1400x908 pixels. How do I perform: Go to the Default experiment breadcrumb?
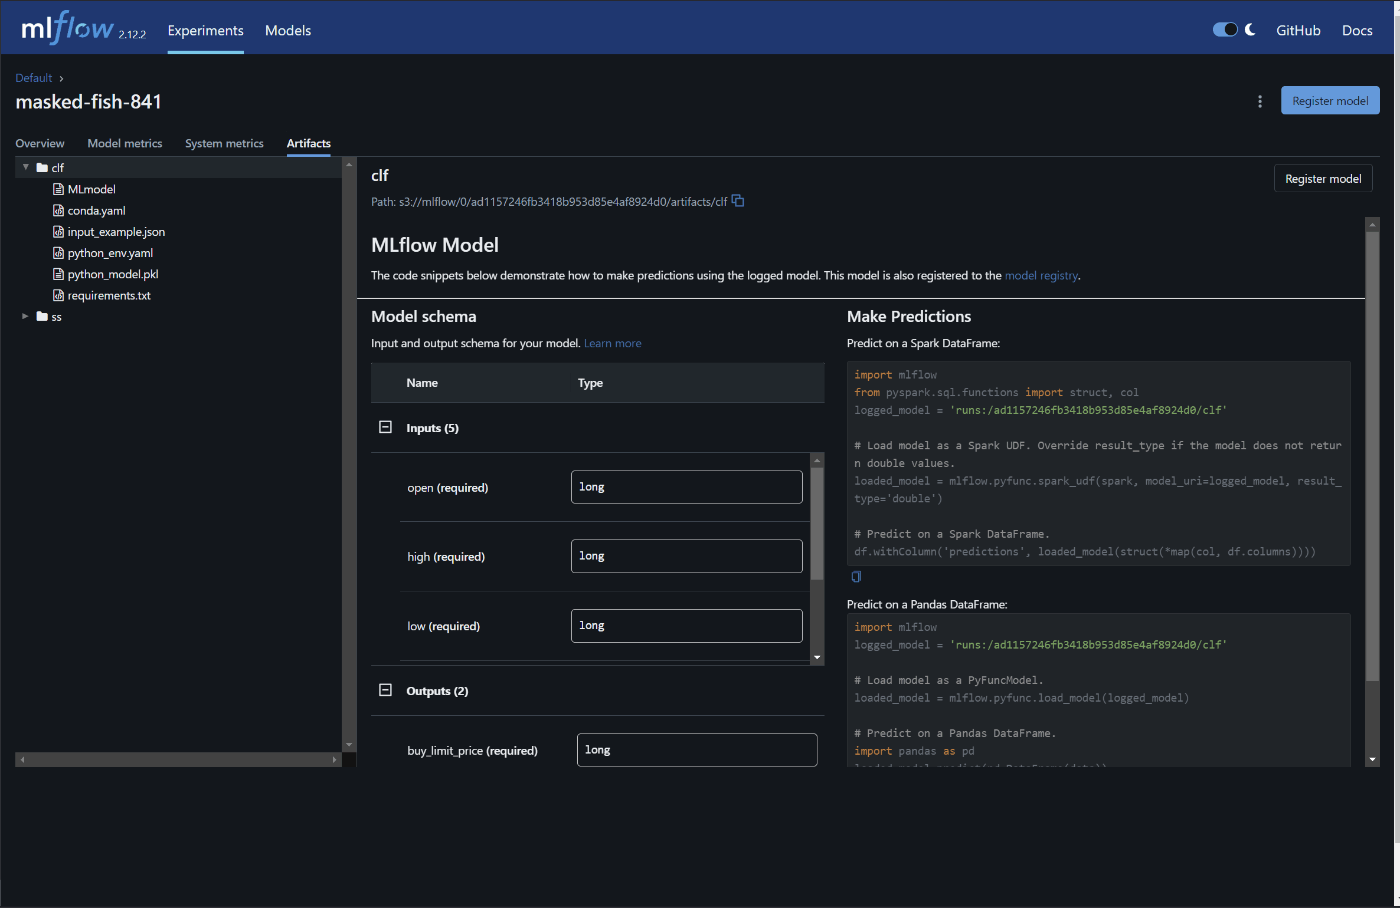point(34,78)
